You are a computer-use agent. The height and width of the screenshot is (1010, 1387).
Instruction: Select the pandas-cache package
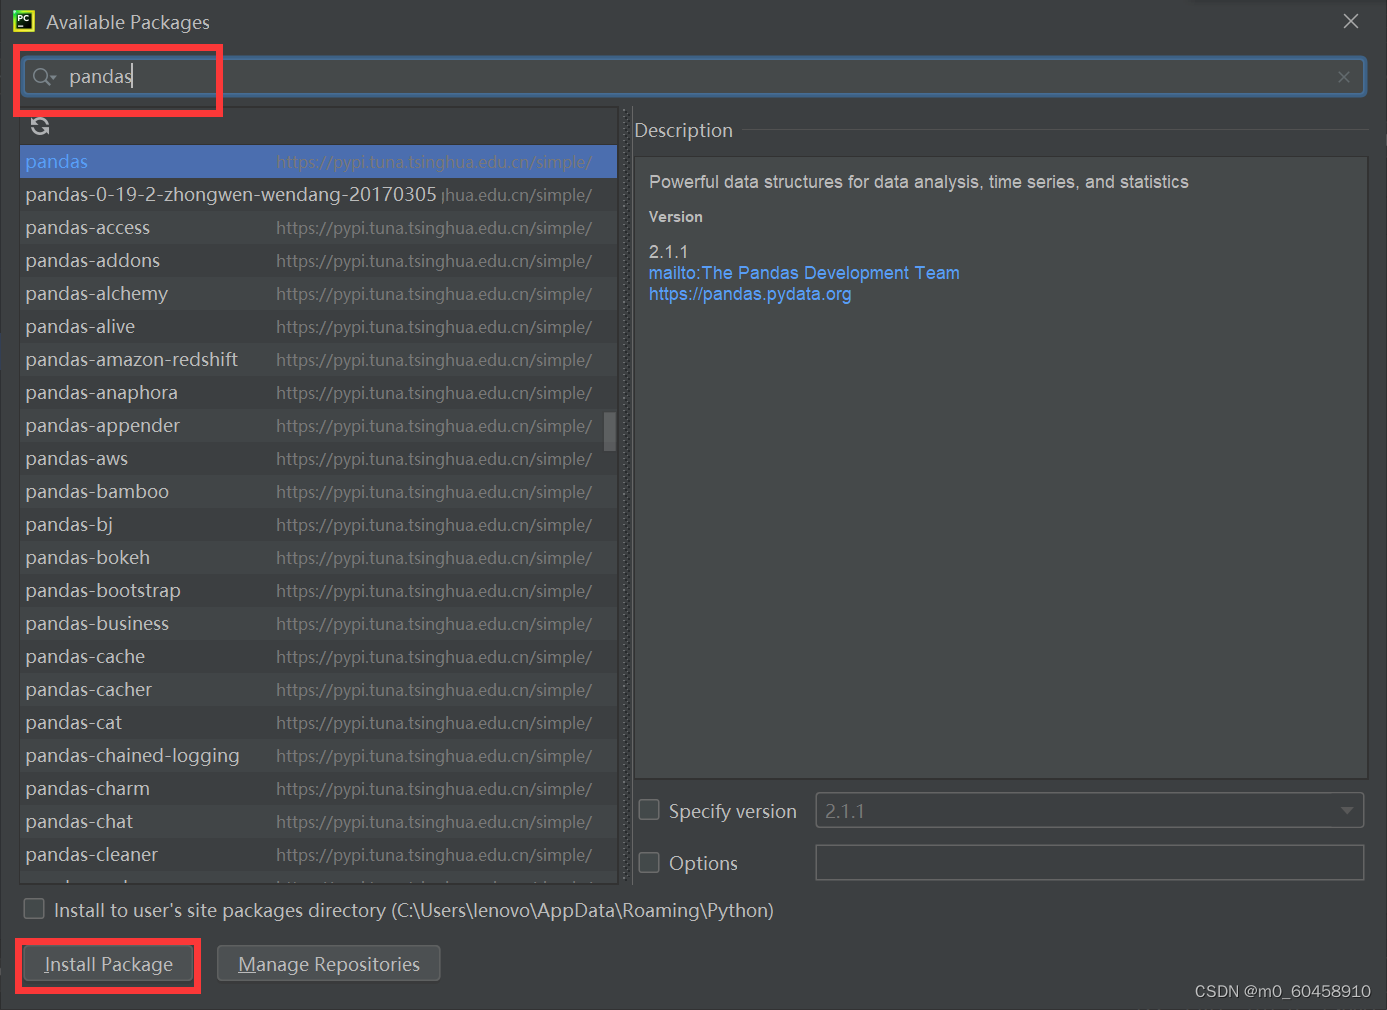pos(318,657)
